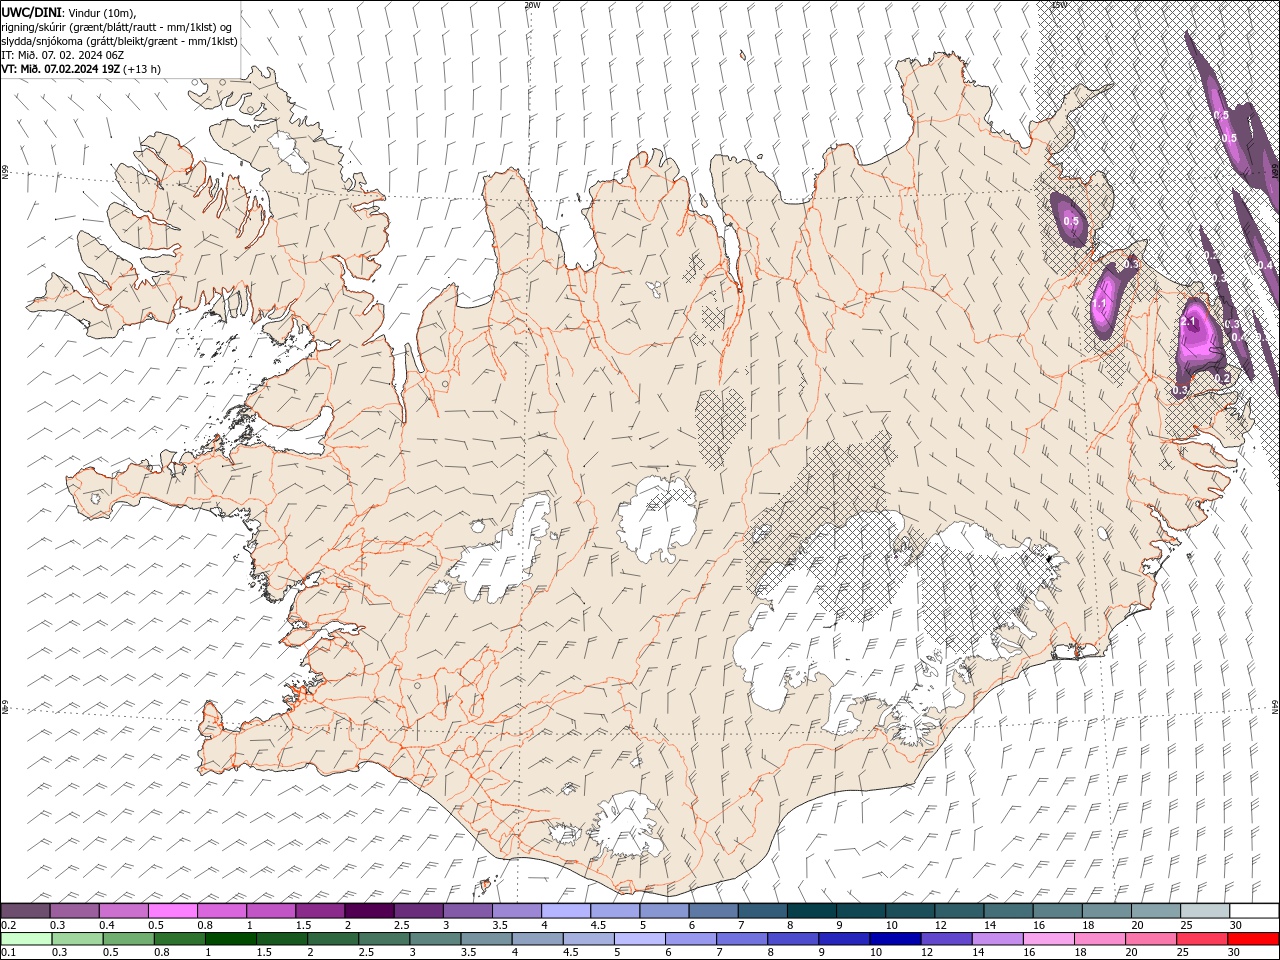This screenshot has width=1280, height=960.
Task: Pick the lower legend swatch between 25 and 30
Action: point(1203,939)
